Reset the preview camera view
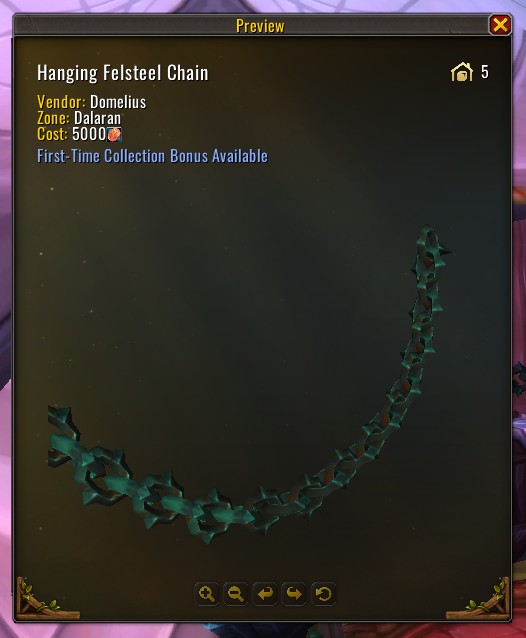Screen dimensions: 526x638 (323, 594)
